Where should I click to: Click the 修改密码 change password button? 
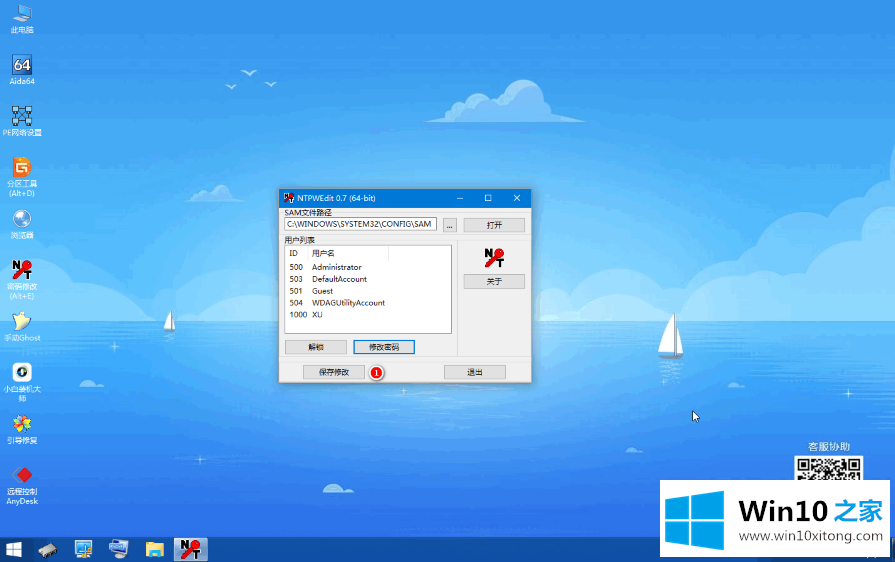(x=384, y=347)
